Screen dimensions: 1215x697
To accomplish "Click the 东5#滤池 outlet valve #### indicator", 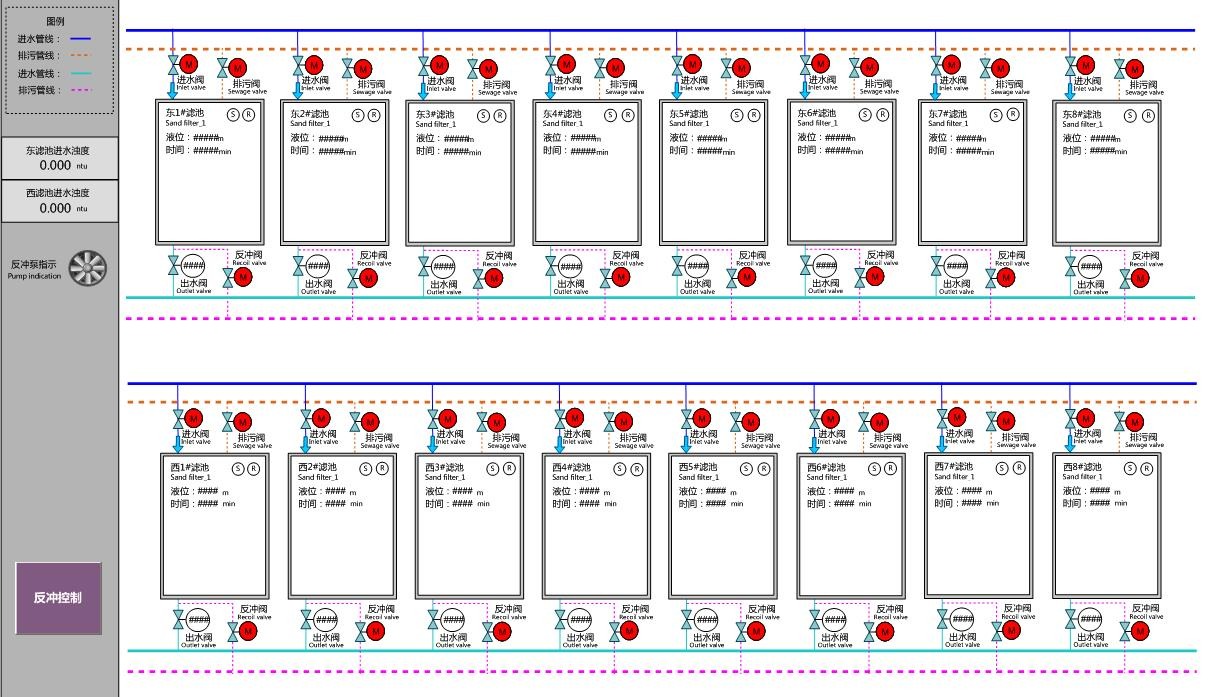I will pyautogui.click(x=697, y=266).
